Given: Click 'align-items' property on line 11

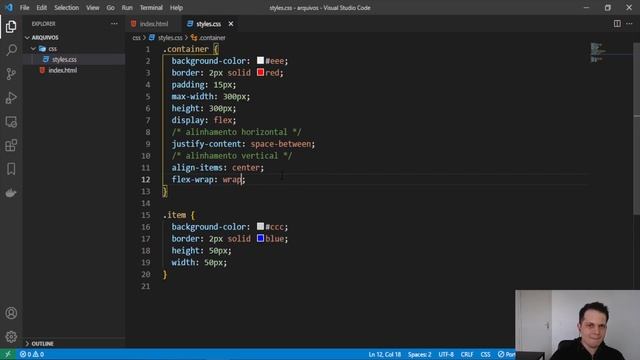Looking at the screenshot, I should pyautogui.click(x=197, y=167).
